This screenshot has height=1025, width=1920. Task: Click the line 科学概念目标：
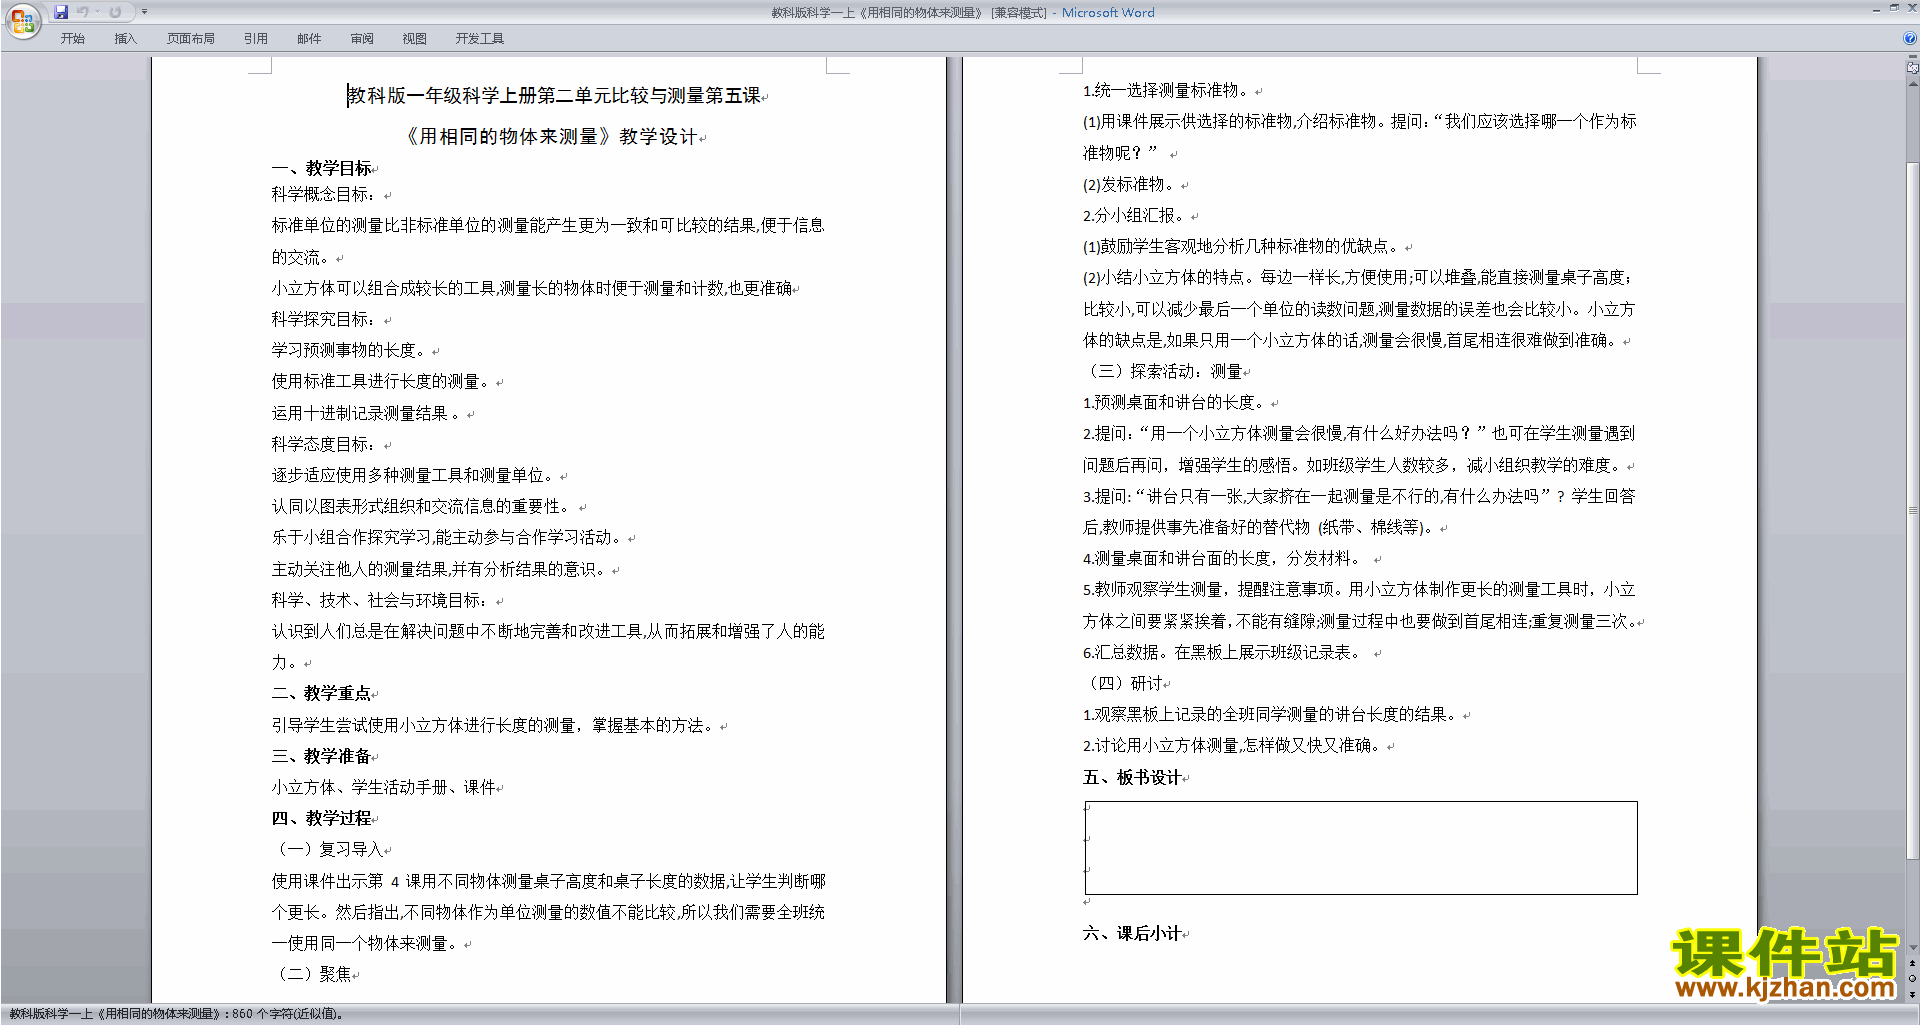[326, 194]
